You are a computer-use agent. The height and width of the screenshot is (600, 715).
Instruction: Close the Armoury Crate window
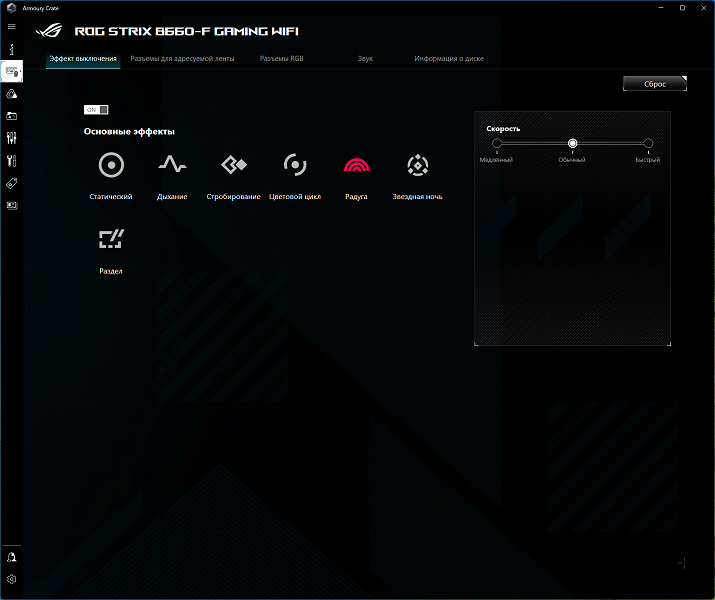704,8
